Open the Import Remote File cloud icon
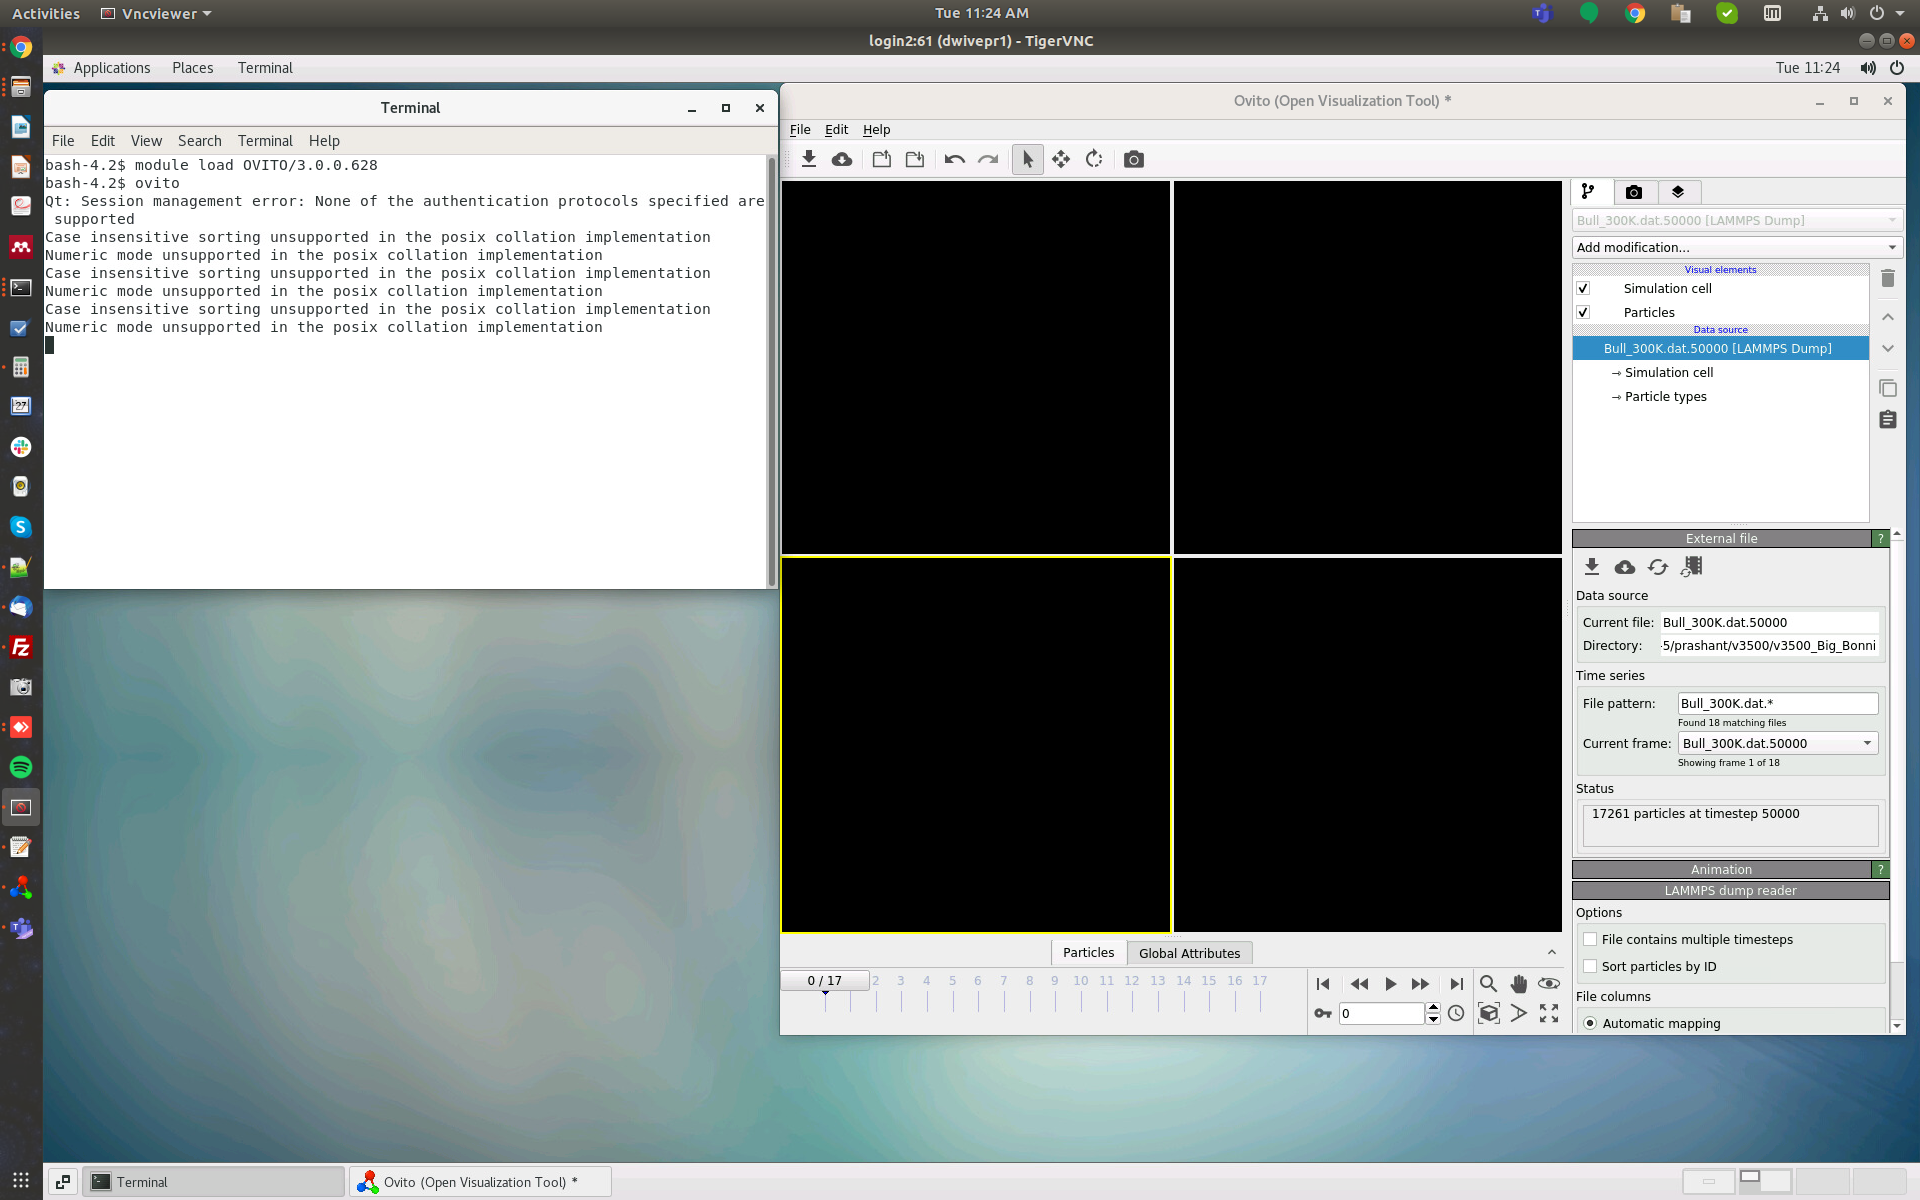1920x1200 pixels. tap(841, 159)
